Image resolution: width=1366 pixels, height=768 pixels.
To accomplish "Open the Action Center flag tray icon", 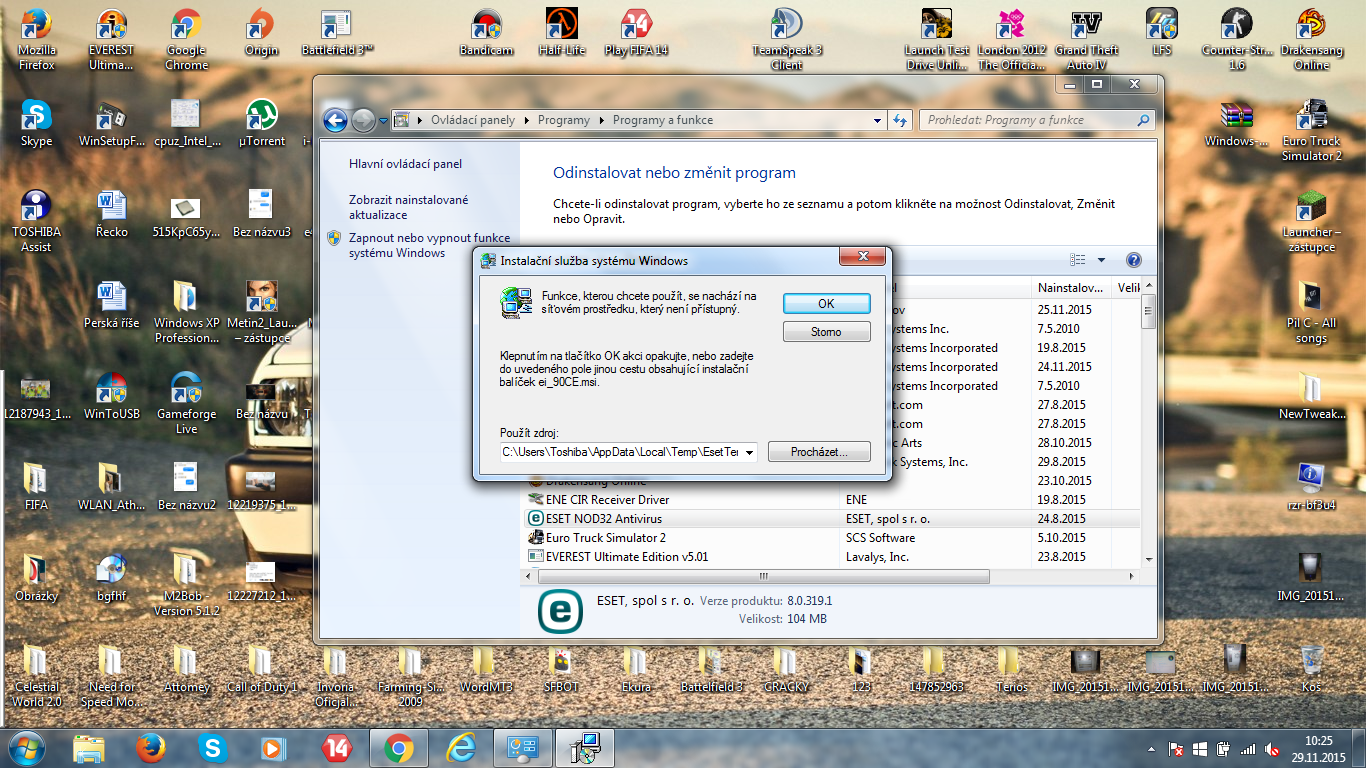I will (x=1177, y=748).
